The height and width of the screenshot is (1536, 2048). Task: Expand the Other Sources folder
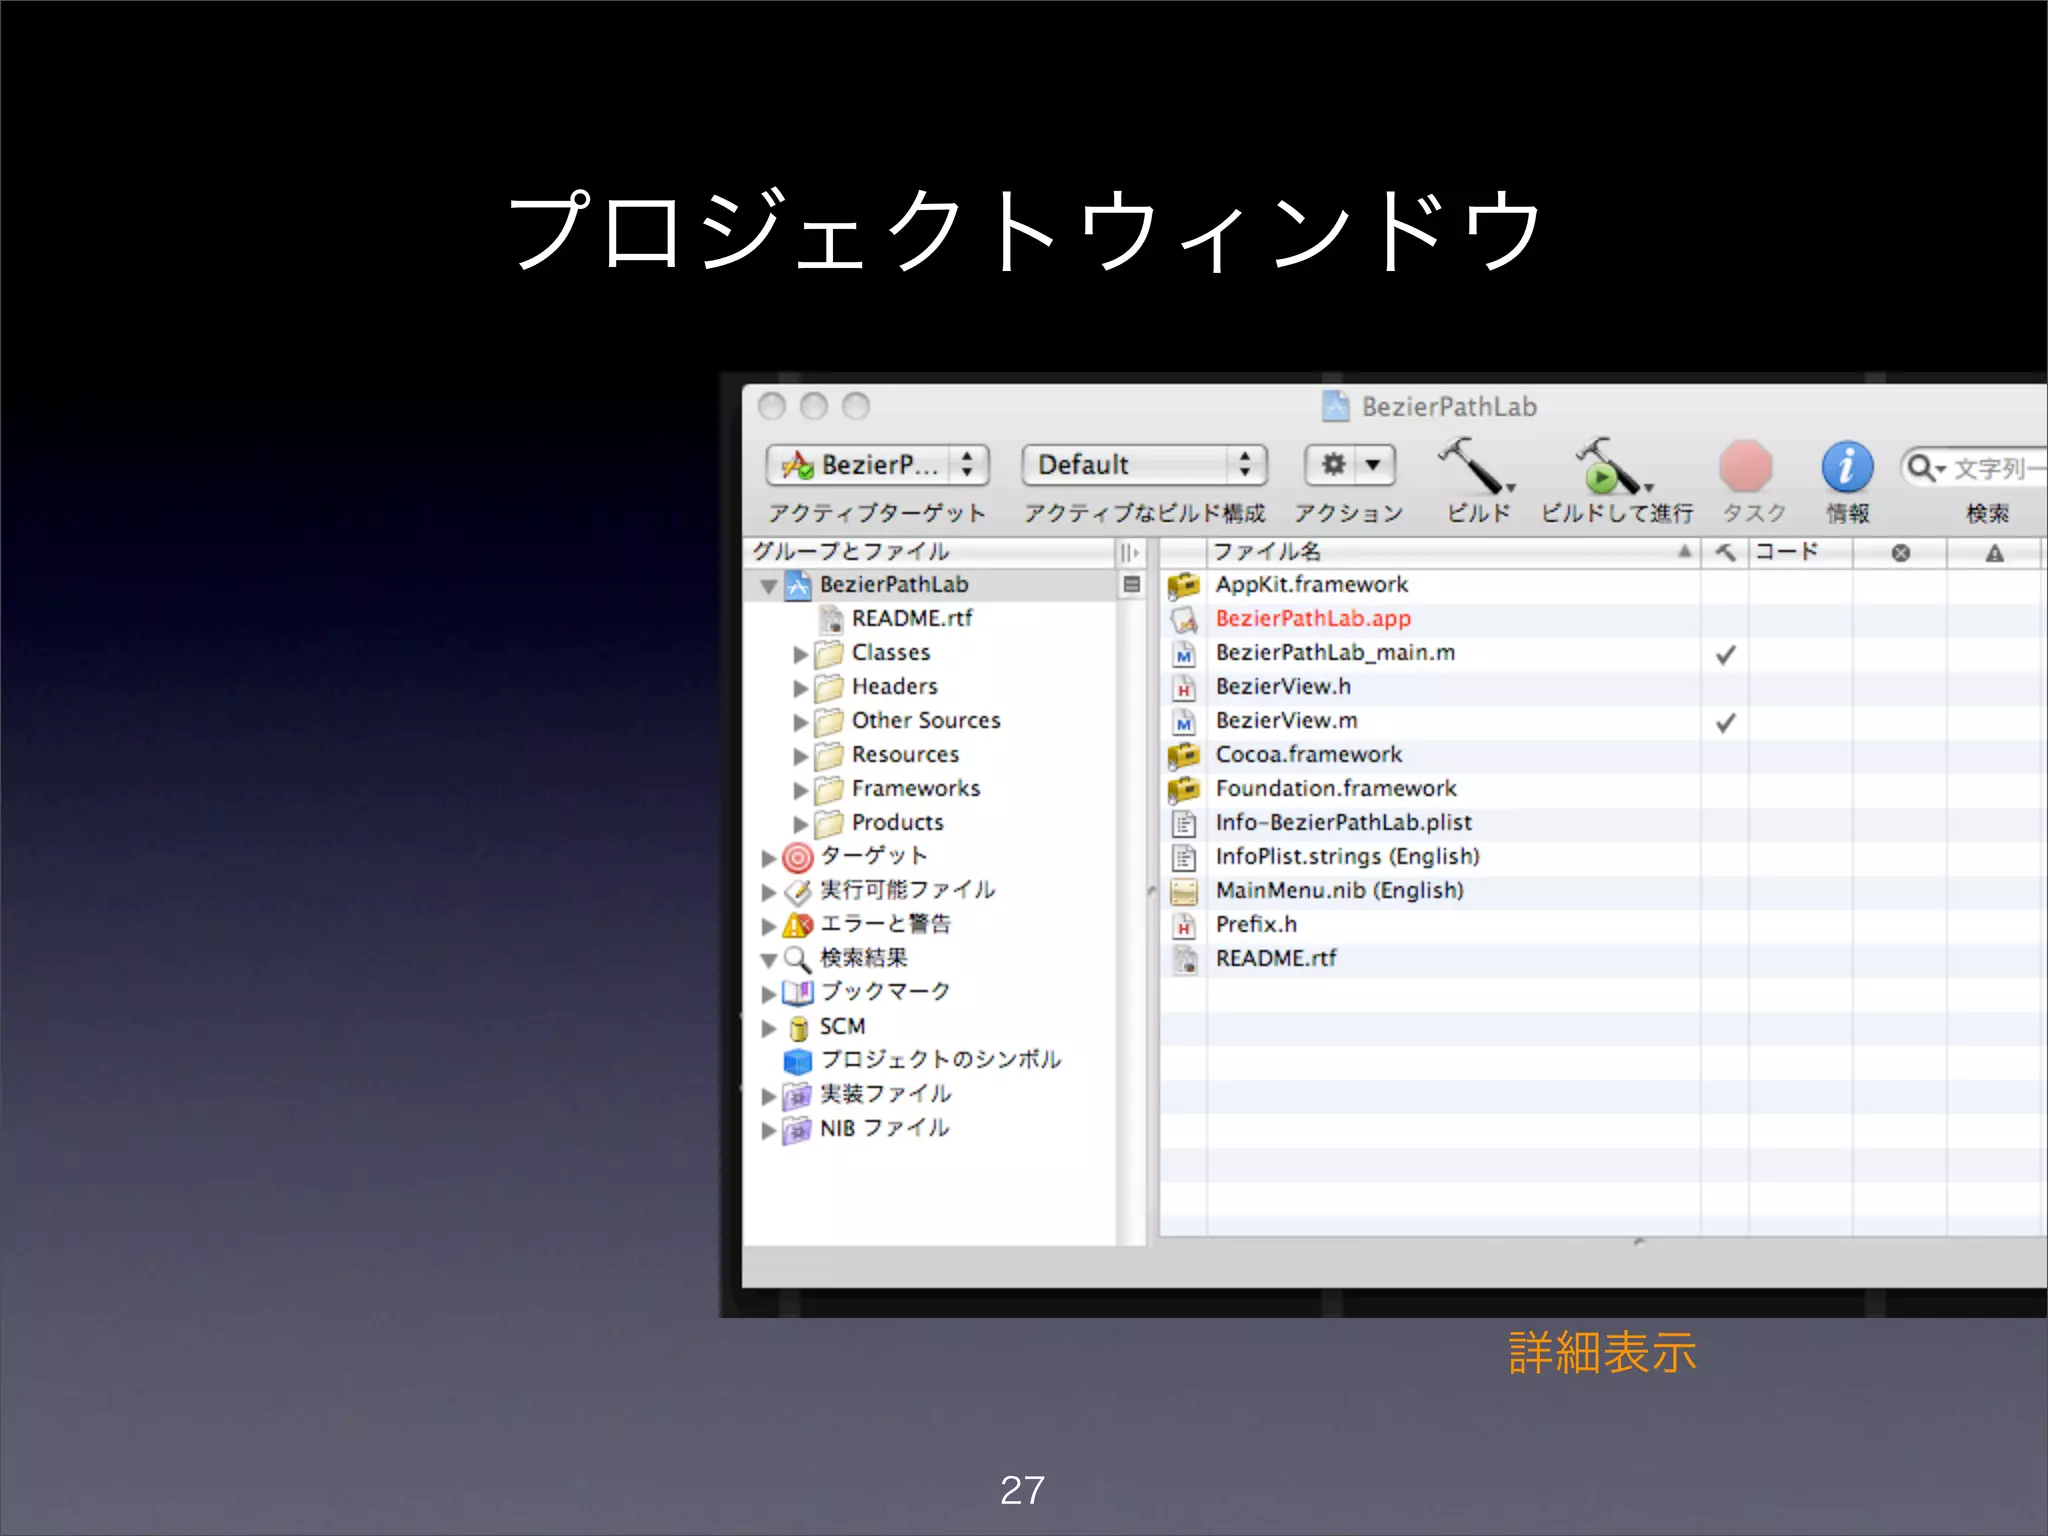[800, 722]
